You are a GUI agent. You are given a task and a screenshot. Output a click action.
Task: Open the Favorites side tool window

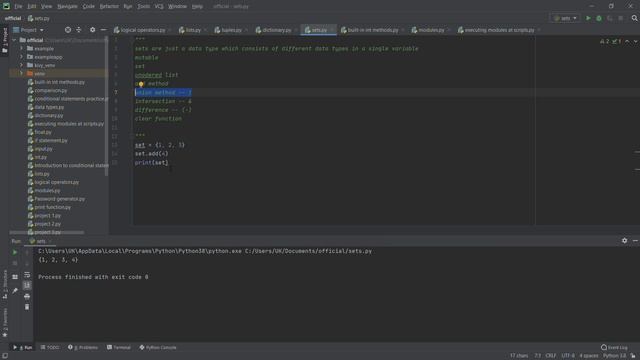[x=5, y=323]
